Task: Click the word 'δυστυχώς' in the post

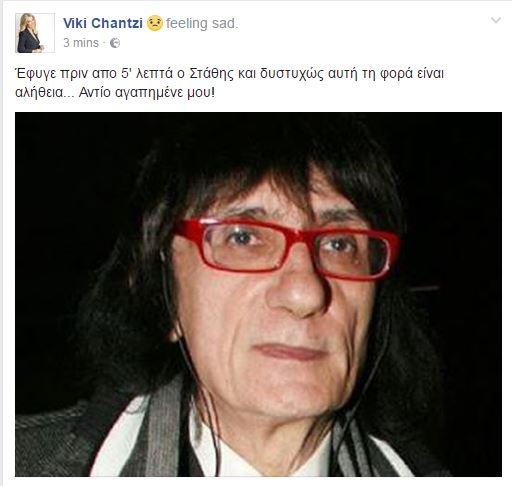Action: point(292,74)
